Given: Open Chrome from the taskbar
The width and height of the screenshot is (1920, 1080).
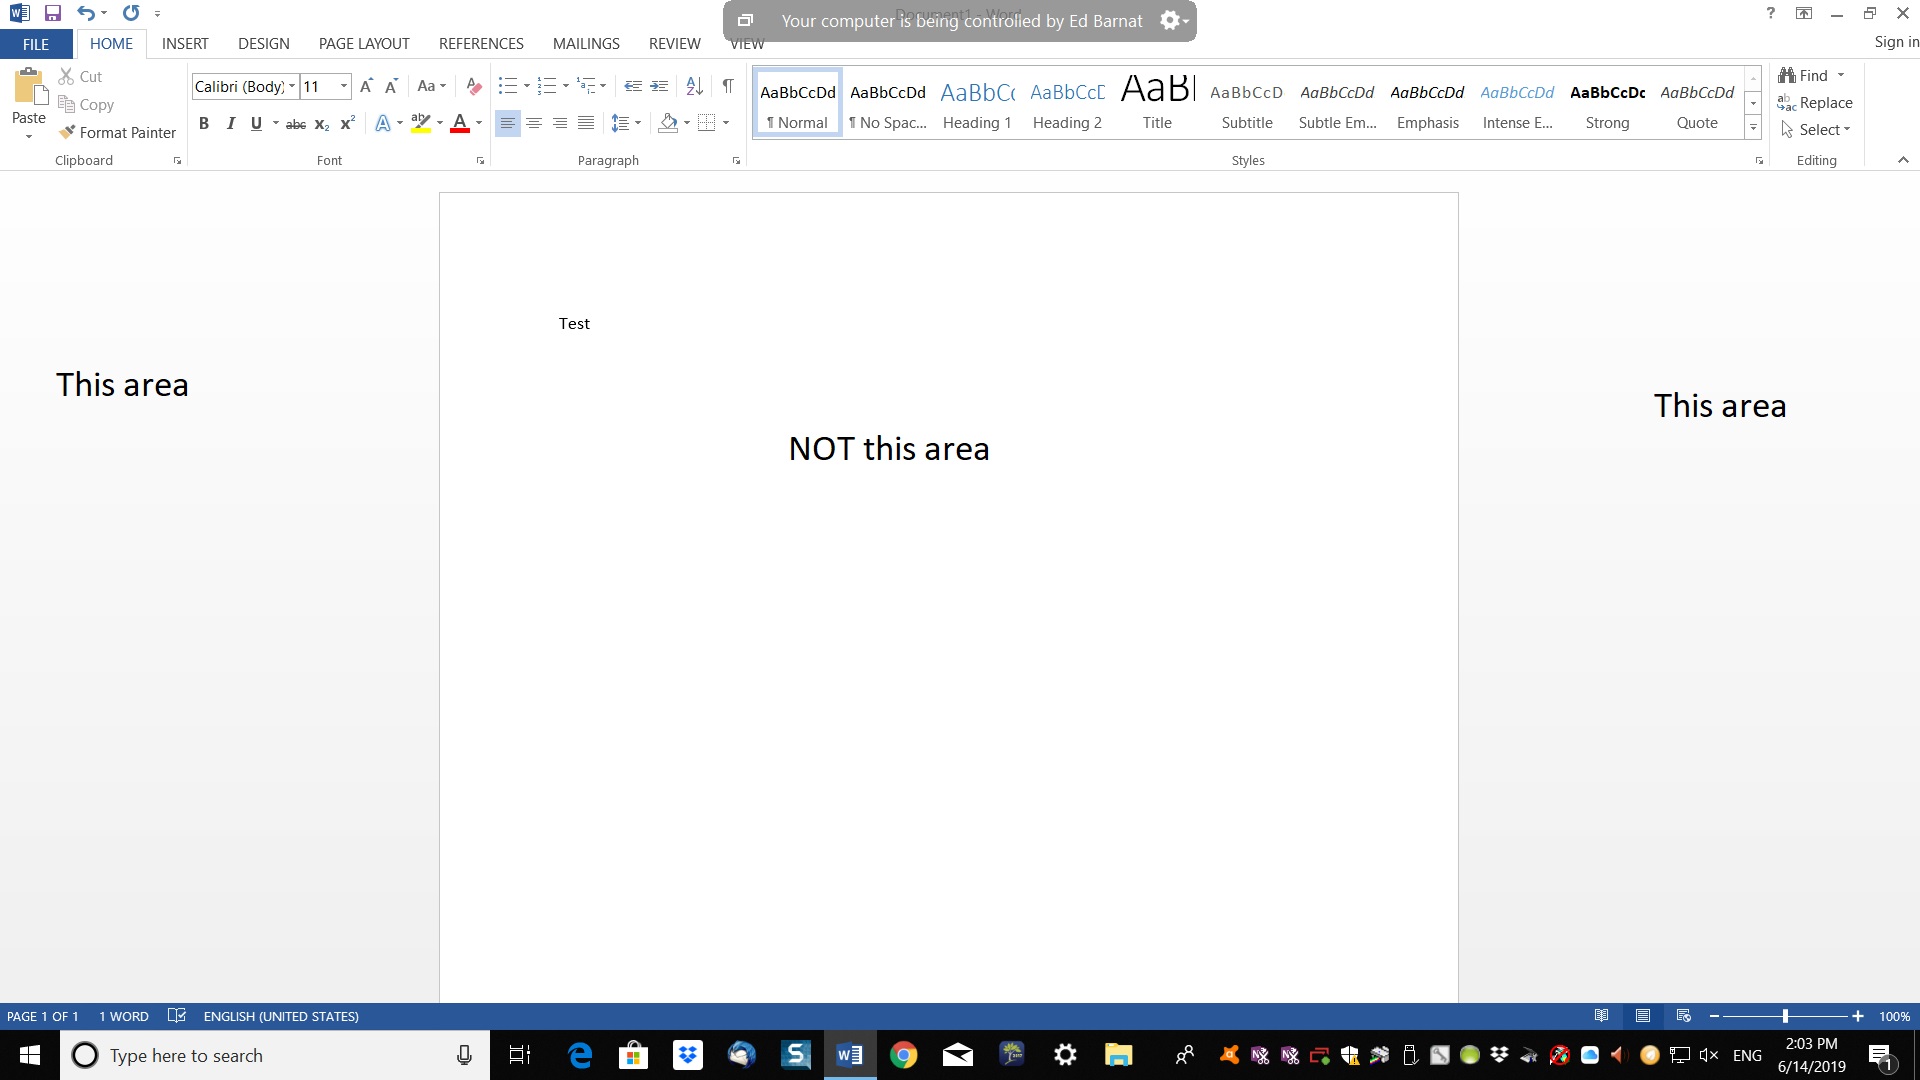Looking at the screenshot, I should [x=903, y=1055].
